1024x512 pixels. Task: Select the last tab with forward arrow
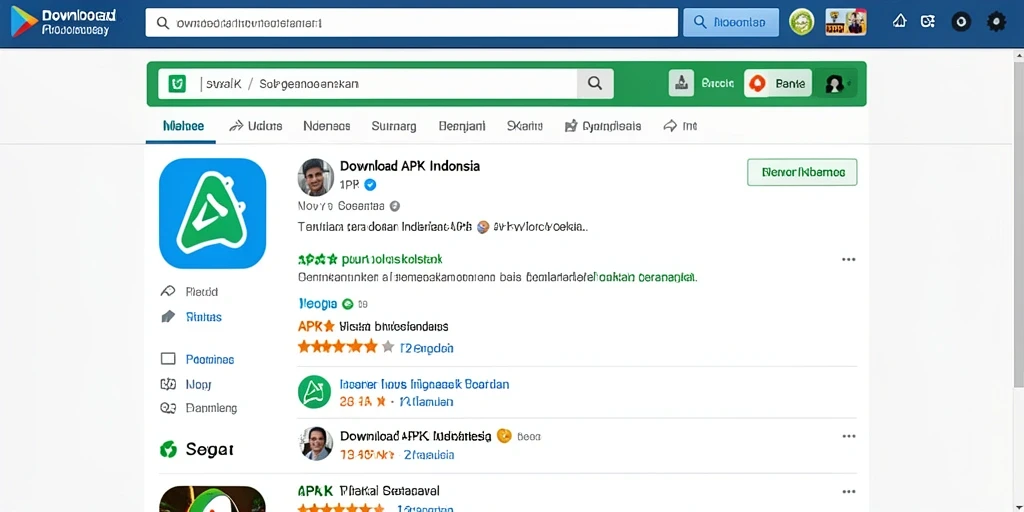coord(680,126)
